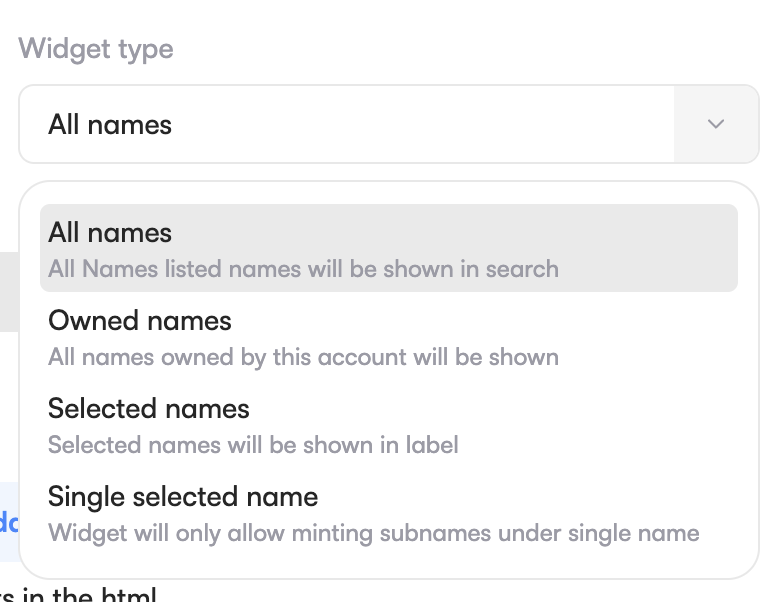Image resolution: width=778 pixels, height=602 pixels.
Task: Click "Widget will only allow minting subnames" description
Action: (x=373, y=533)
